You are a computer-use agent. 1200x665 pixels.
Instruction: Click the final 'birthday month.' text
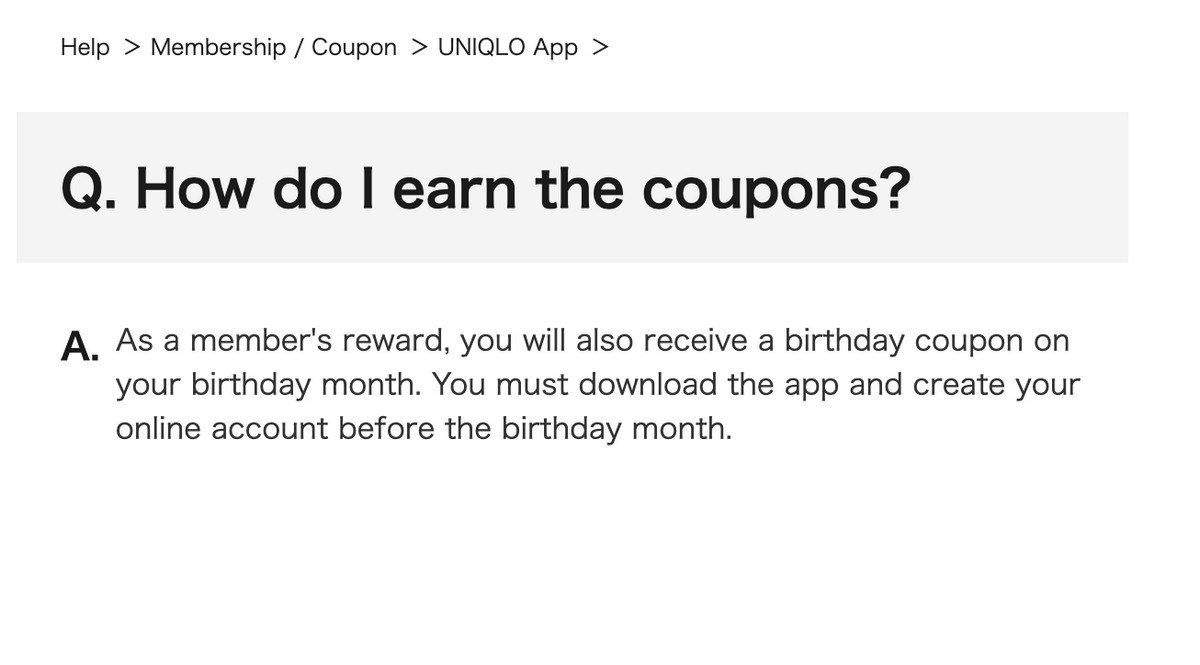pos(617,429)
